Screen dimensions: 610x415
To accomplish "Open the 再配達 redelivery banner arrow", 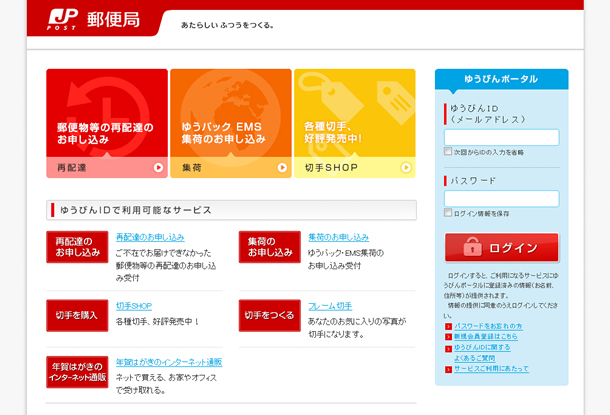I will pyautogui.click(x=158, y=168).
